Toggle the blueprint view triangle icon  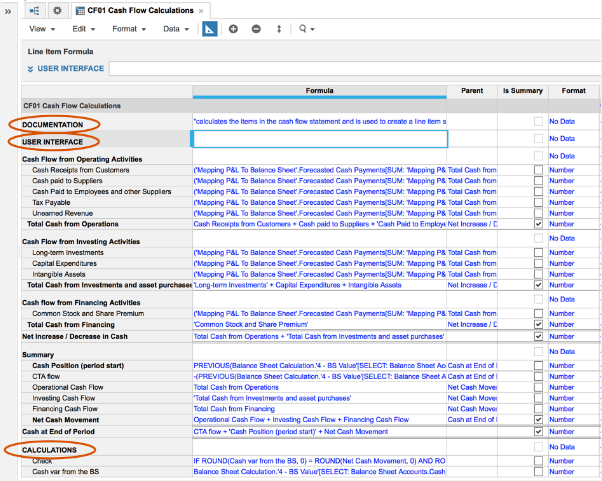coord(210,29)
